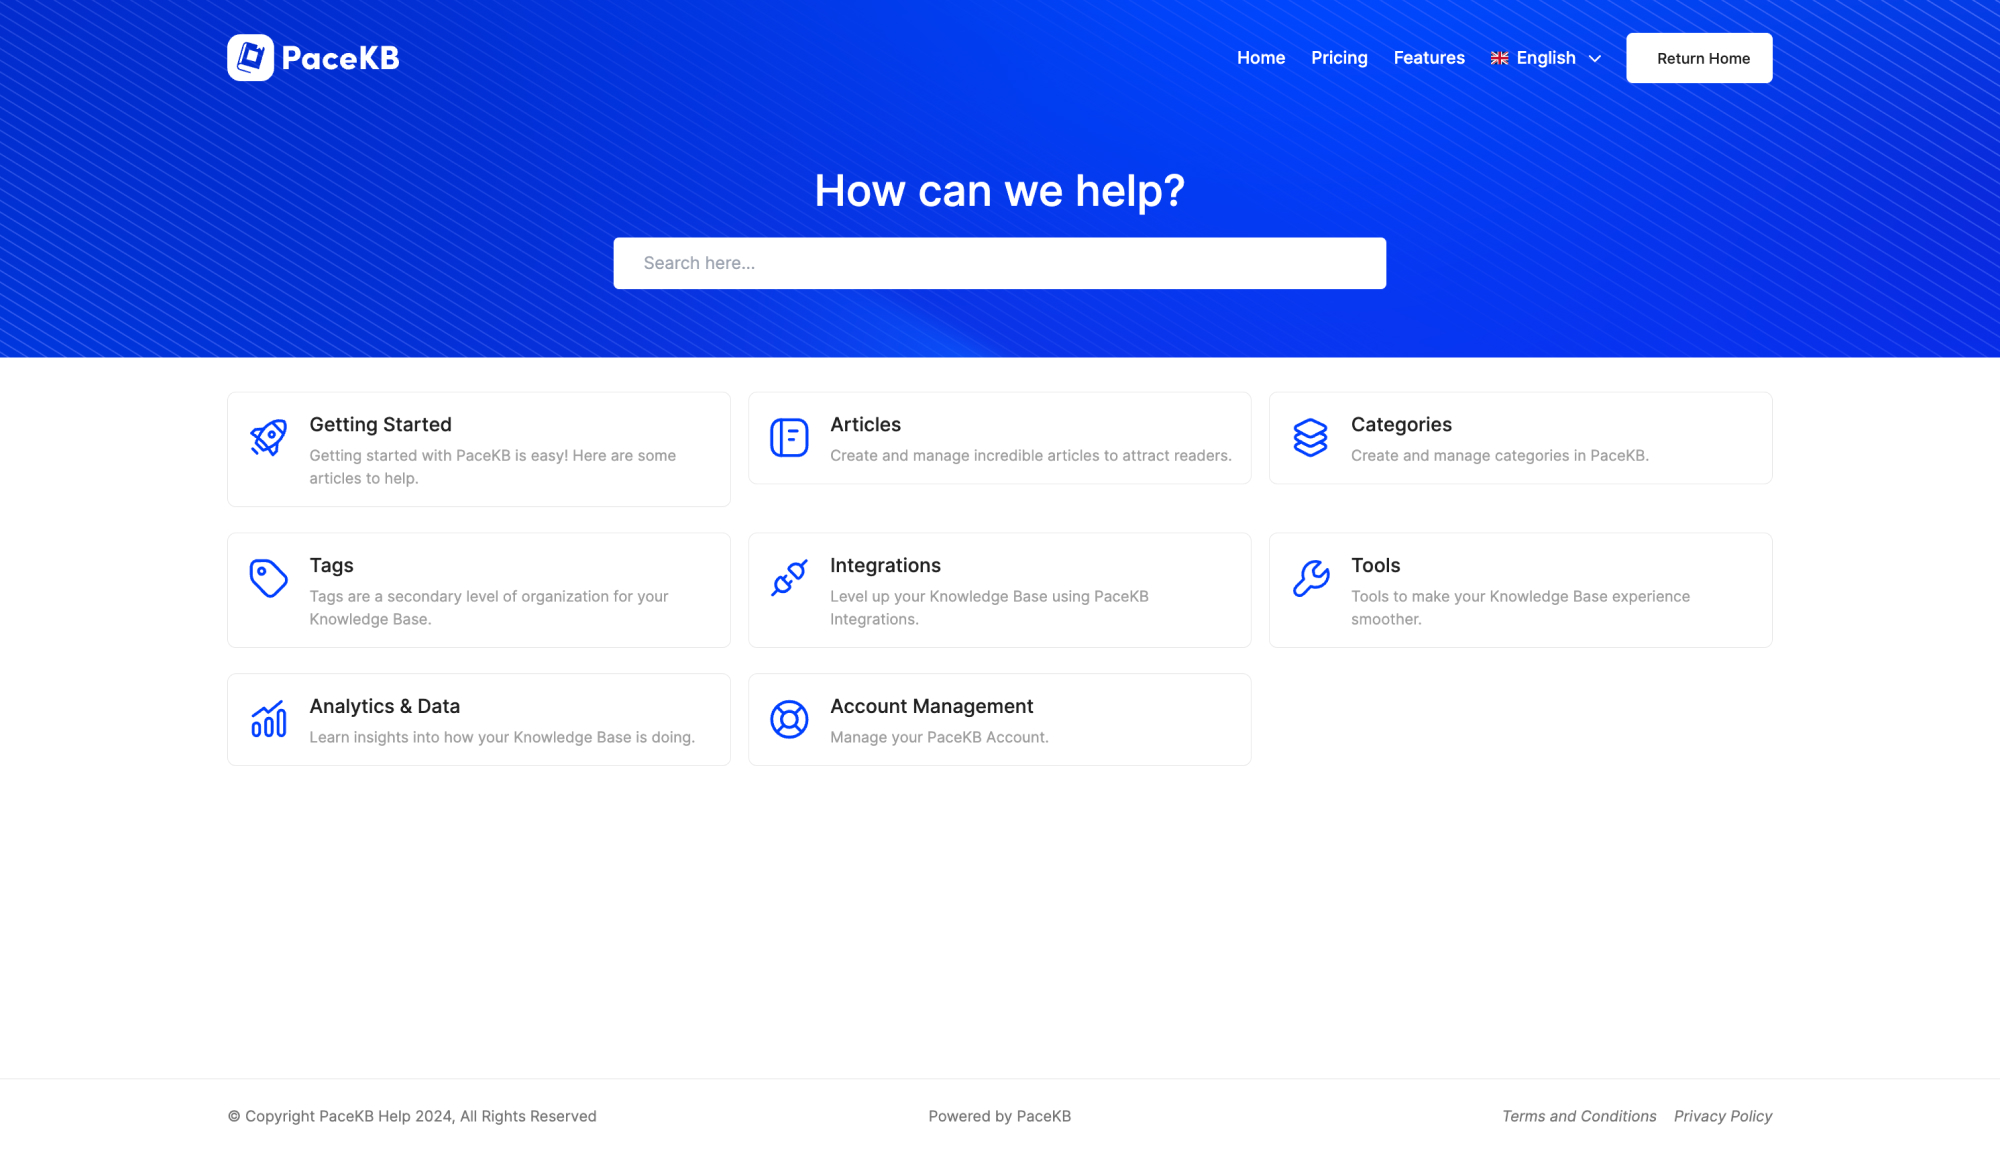Click the PaceKB logo home link

[313, 58]
